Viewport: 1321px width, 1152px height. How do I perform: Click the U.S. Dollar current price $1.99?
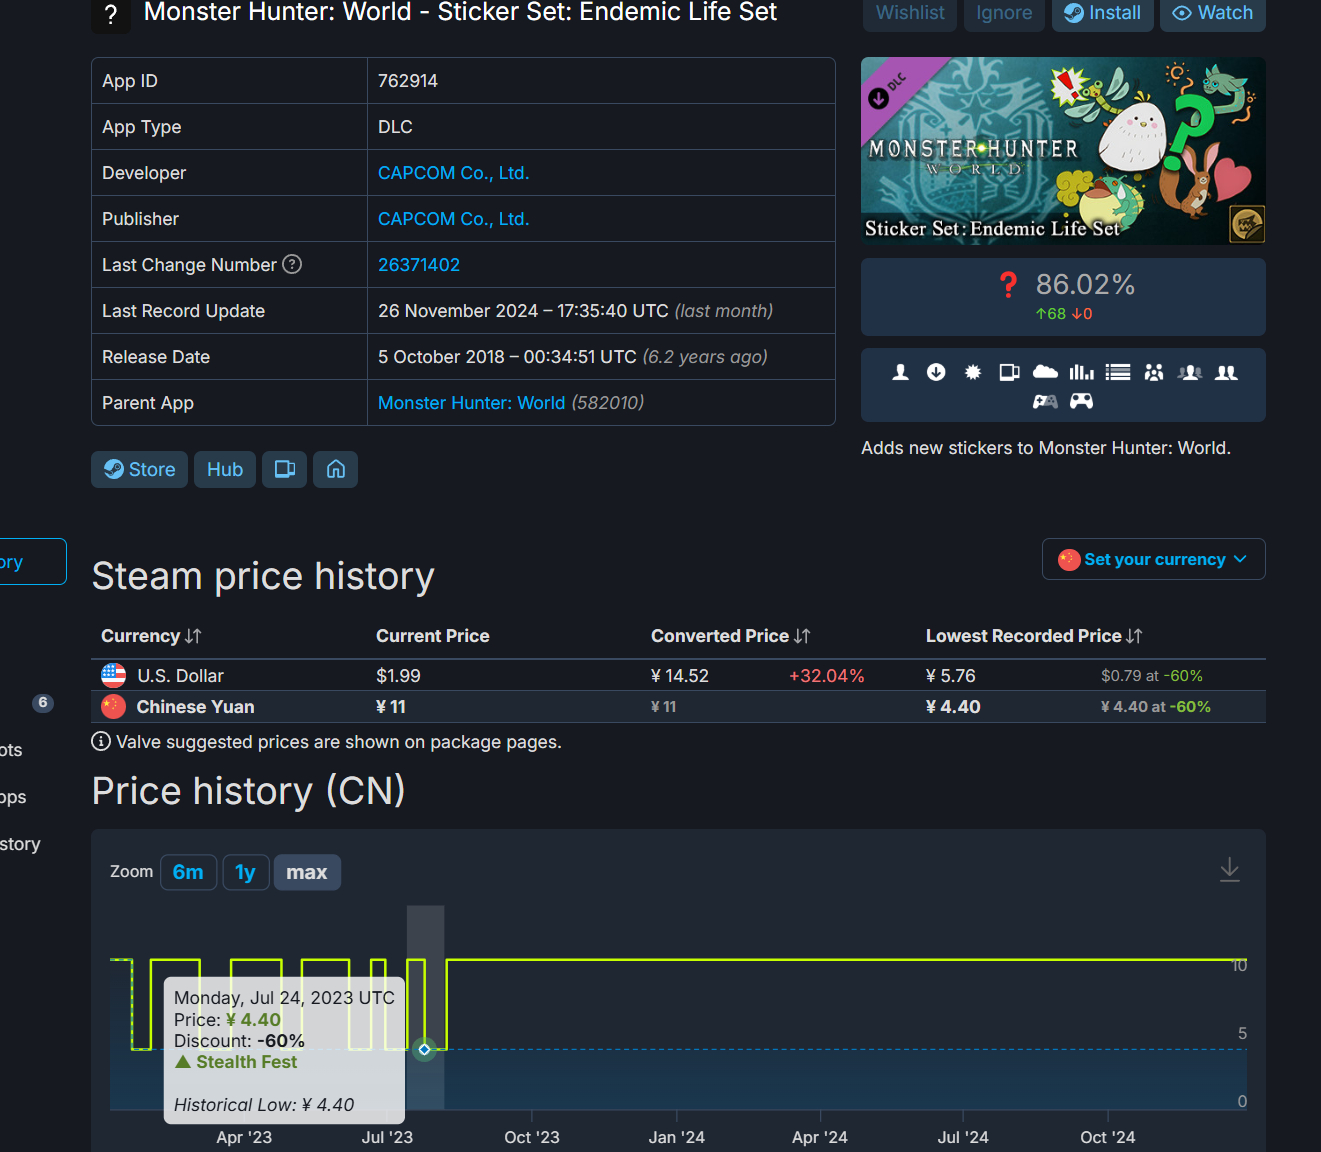coord(398,676)
